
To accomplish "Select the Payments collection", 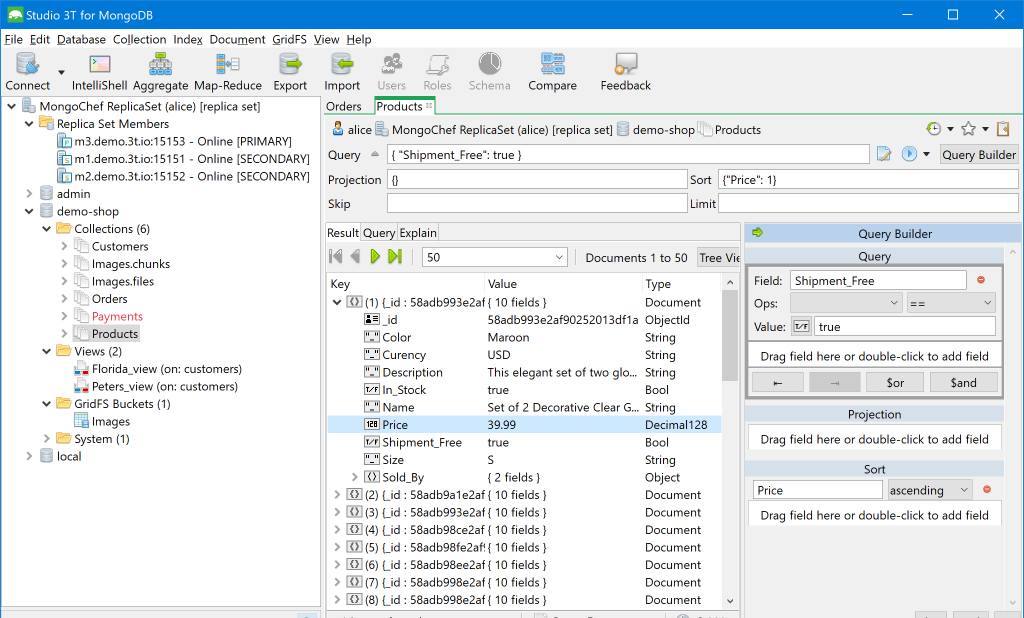I will coord(117,316).
